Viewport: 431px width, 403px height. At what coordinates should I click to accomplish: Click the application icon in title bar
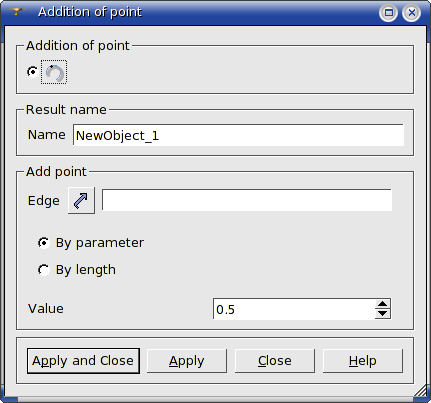point(16,12)
